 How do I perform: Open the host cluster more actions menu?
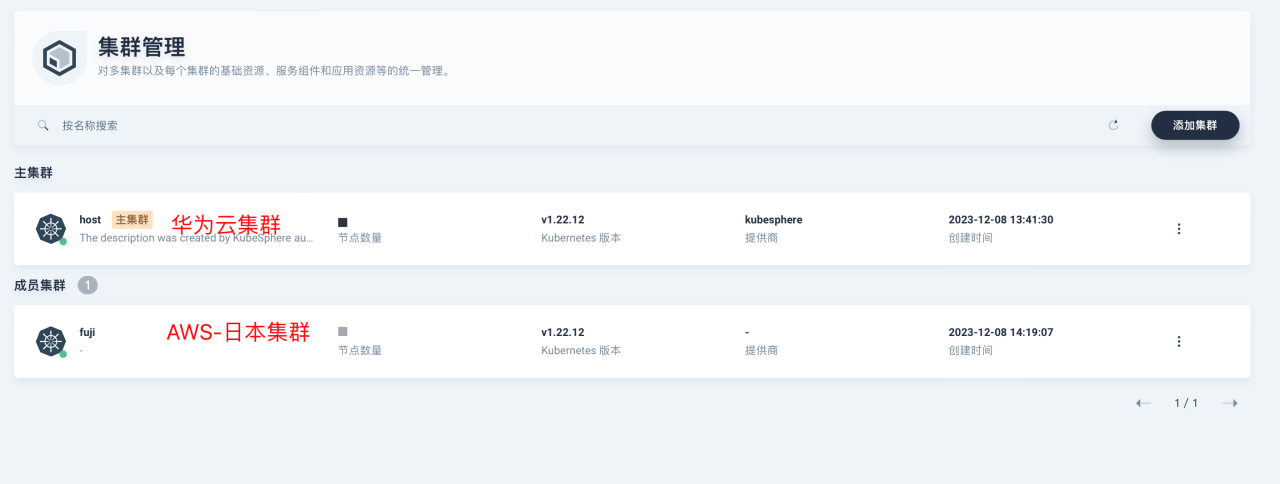1179,229
